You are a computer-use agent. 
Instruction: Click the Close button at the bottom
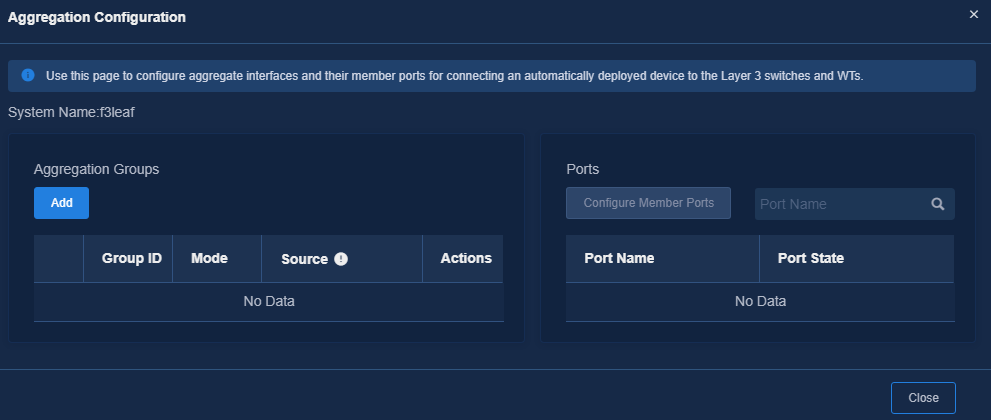click(x=923, y=398)
